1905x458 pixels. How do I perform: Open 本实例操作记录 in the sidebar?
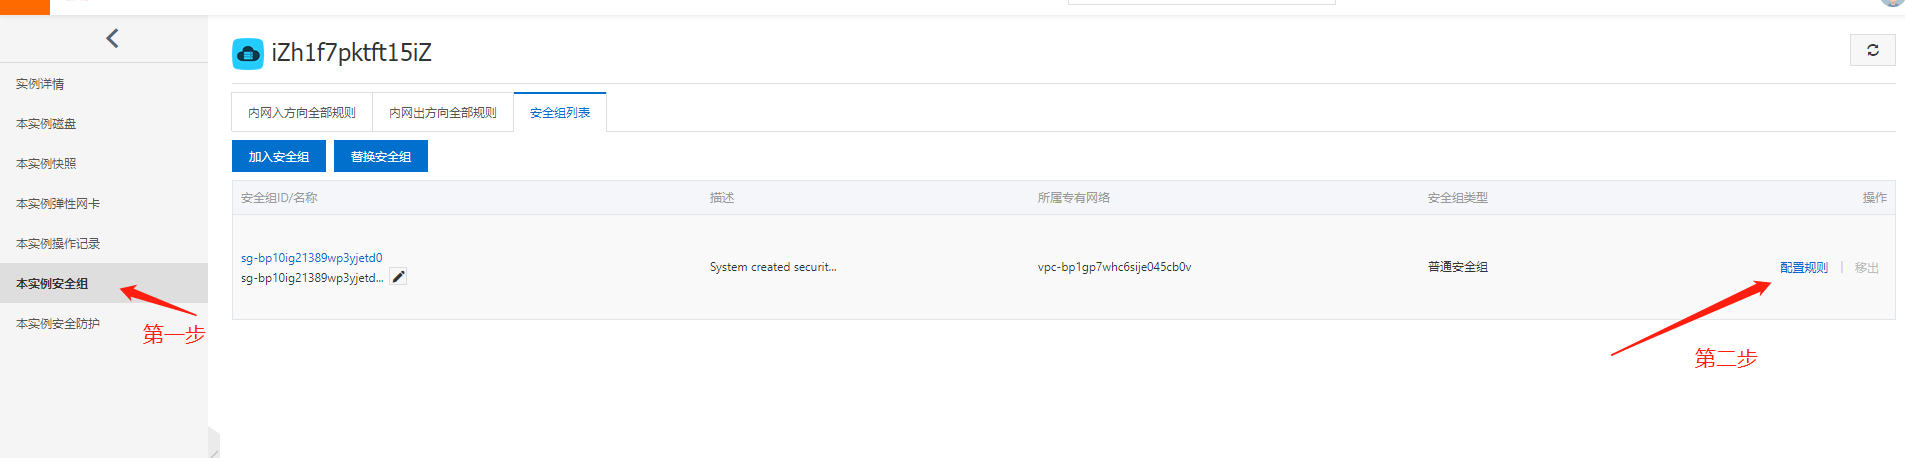58,244
